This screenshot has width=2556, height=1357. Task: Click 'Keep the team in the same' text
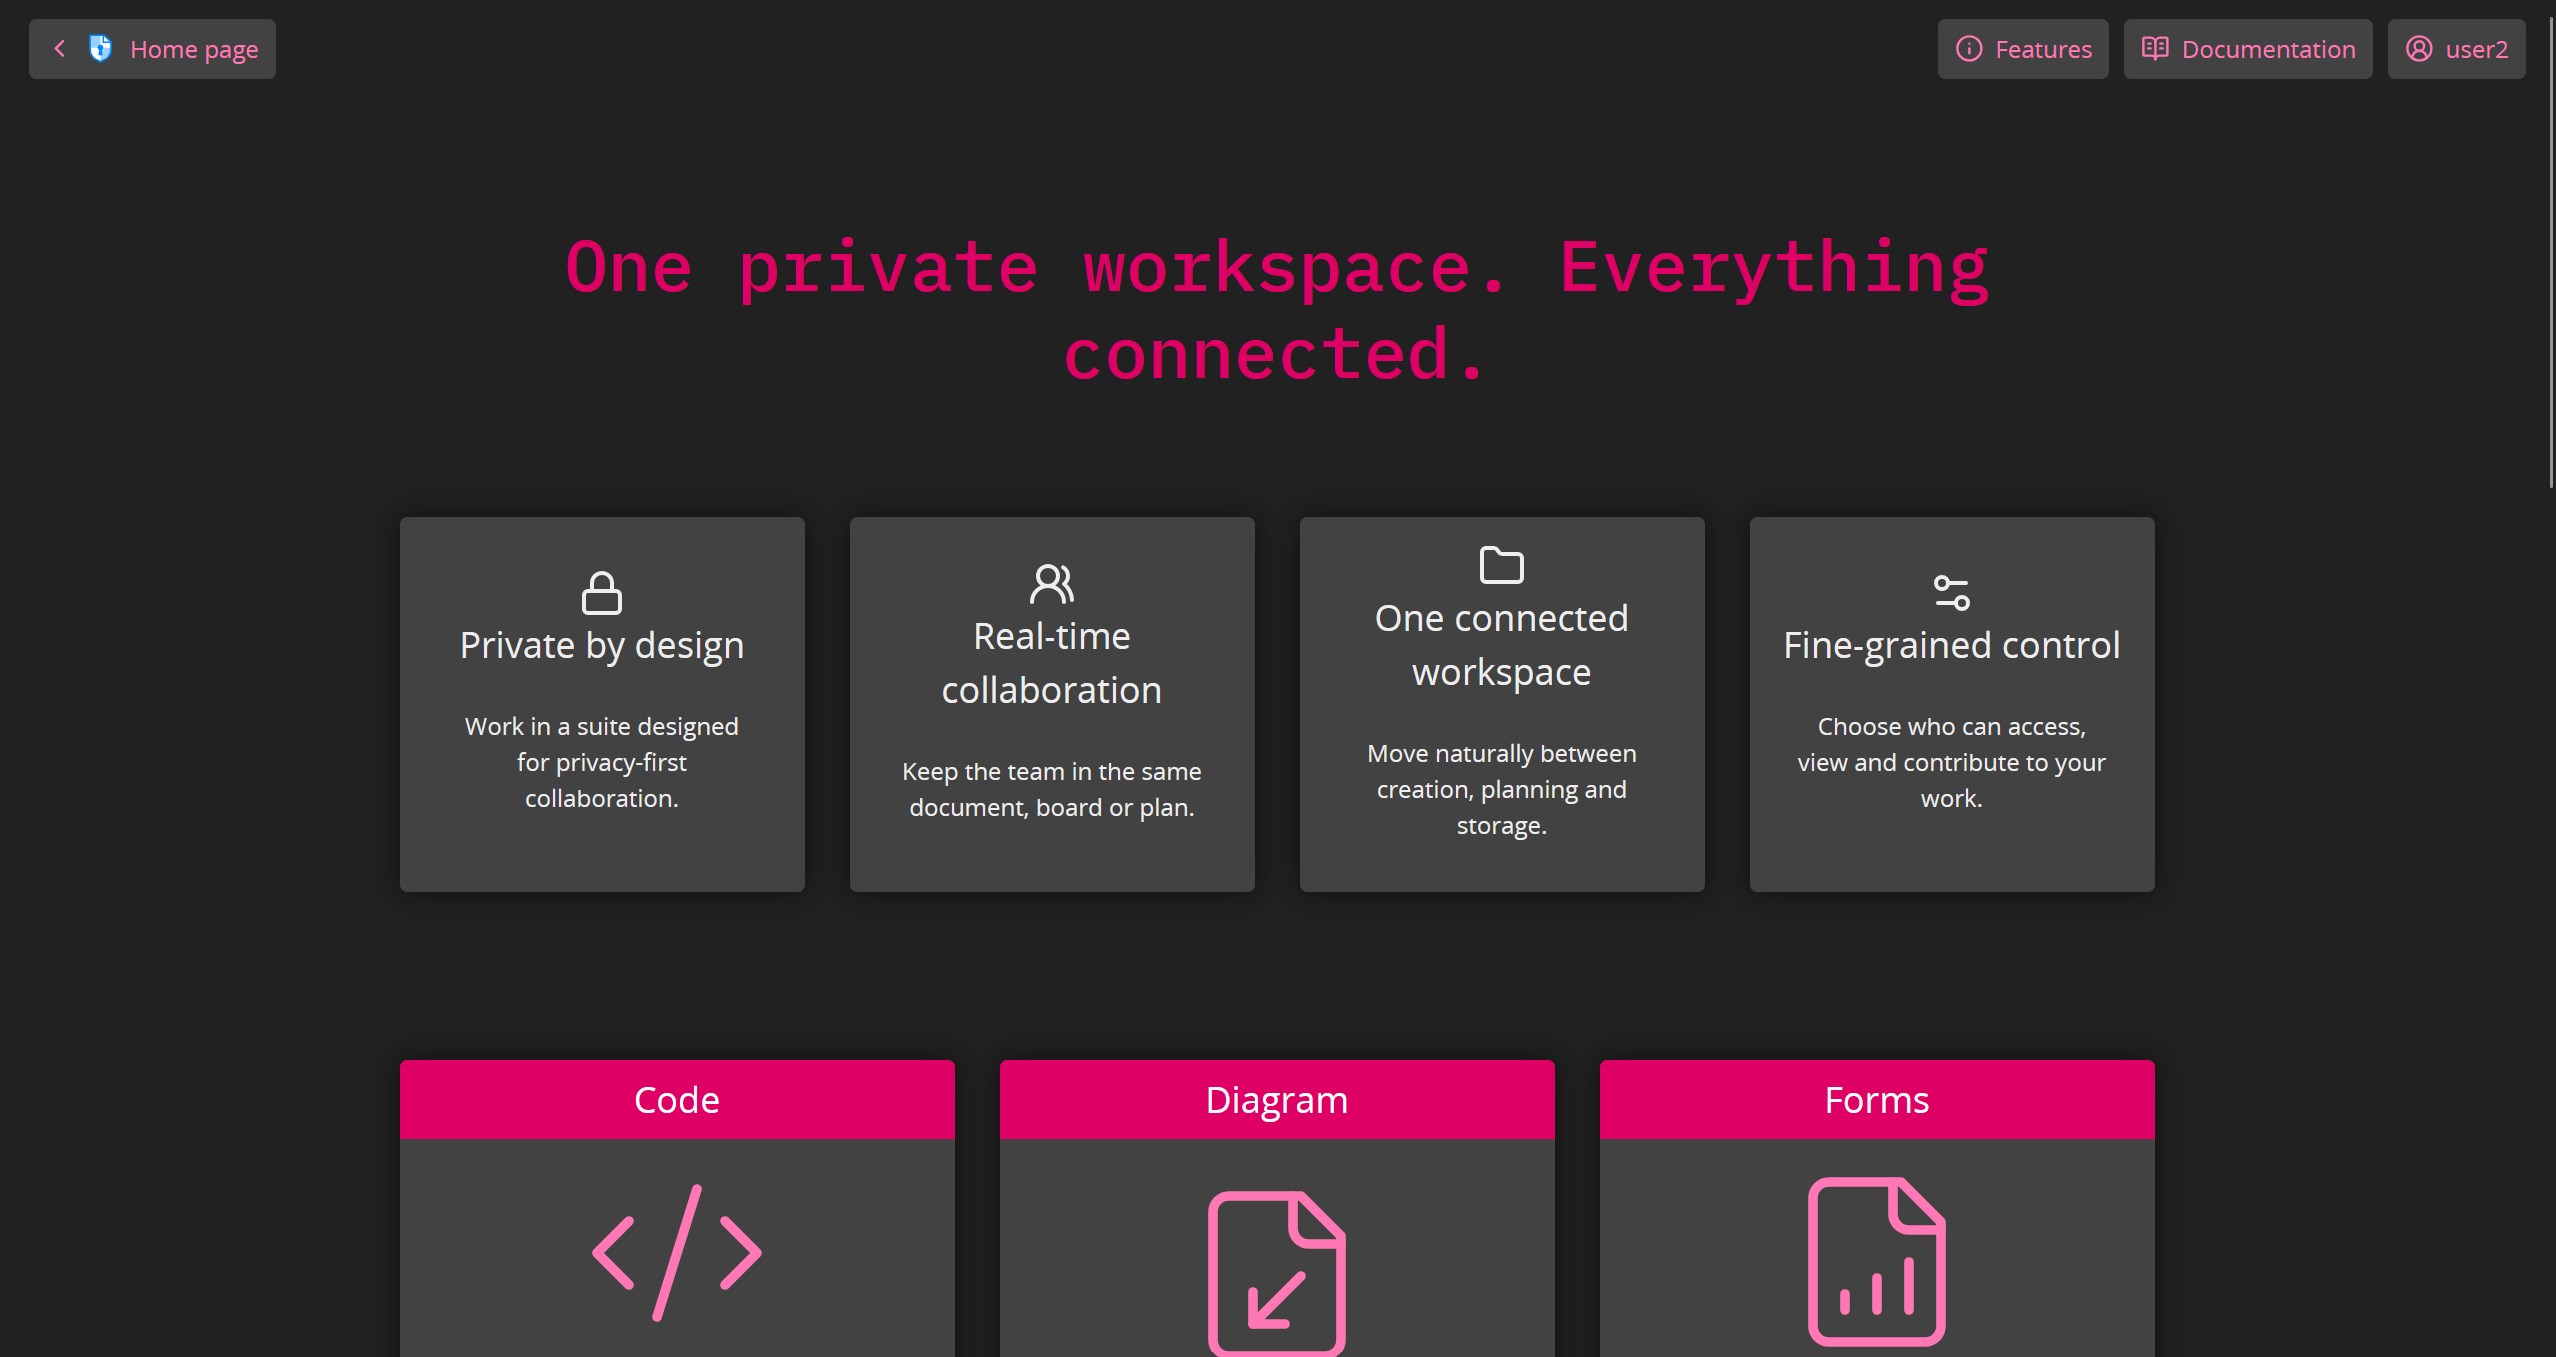click(1052, 789)
